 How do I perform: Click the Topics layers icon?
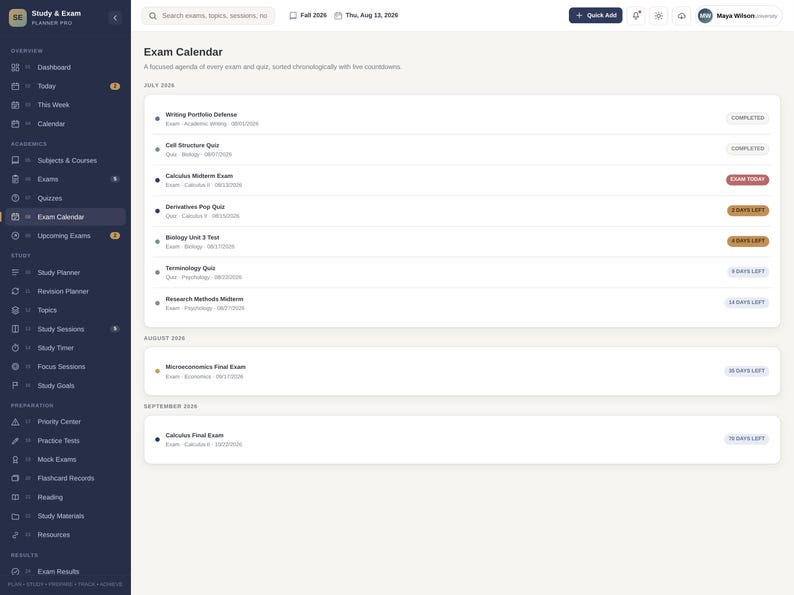pos(15,310)
